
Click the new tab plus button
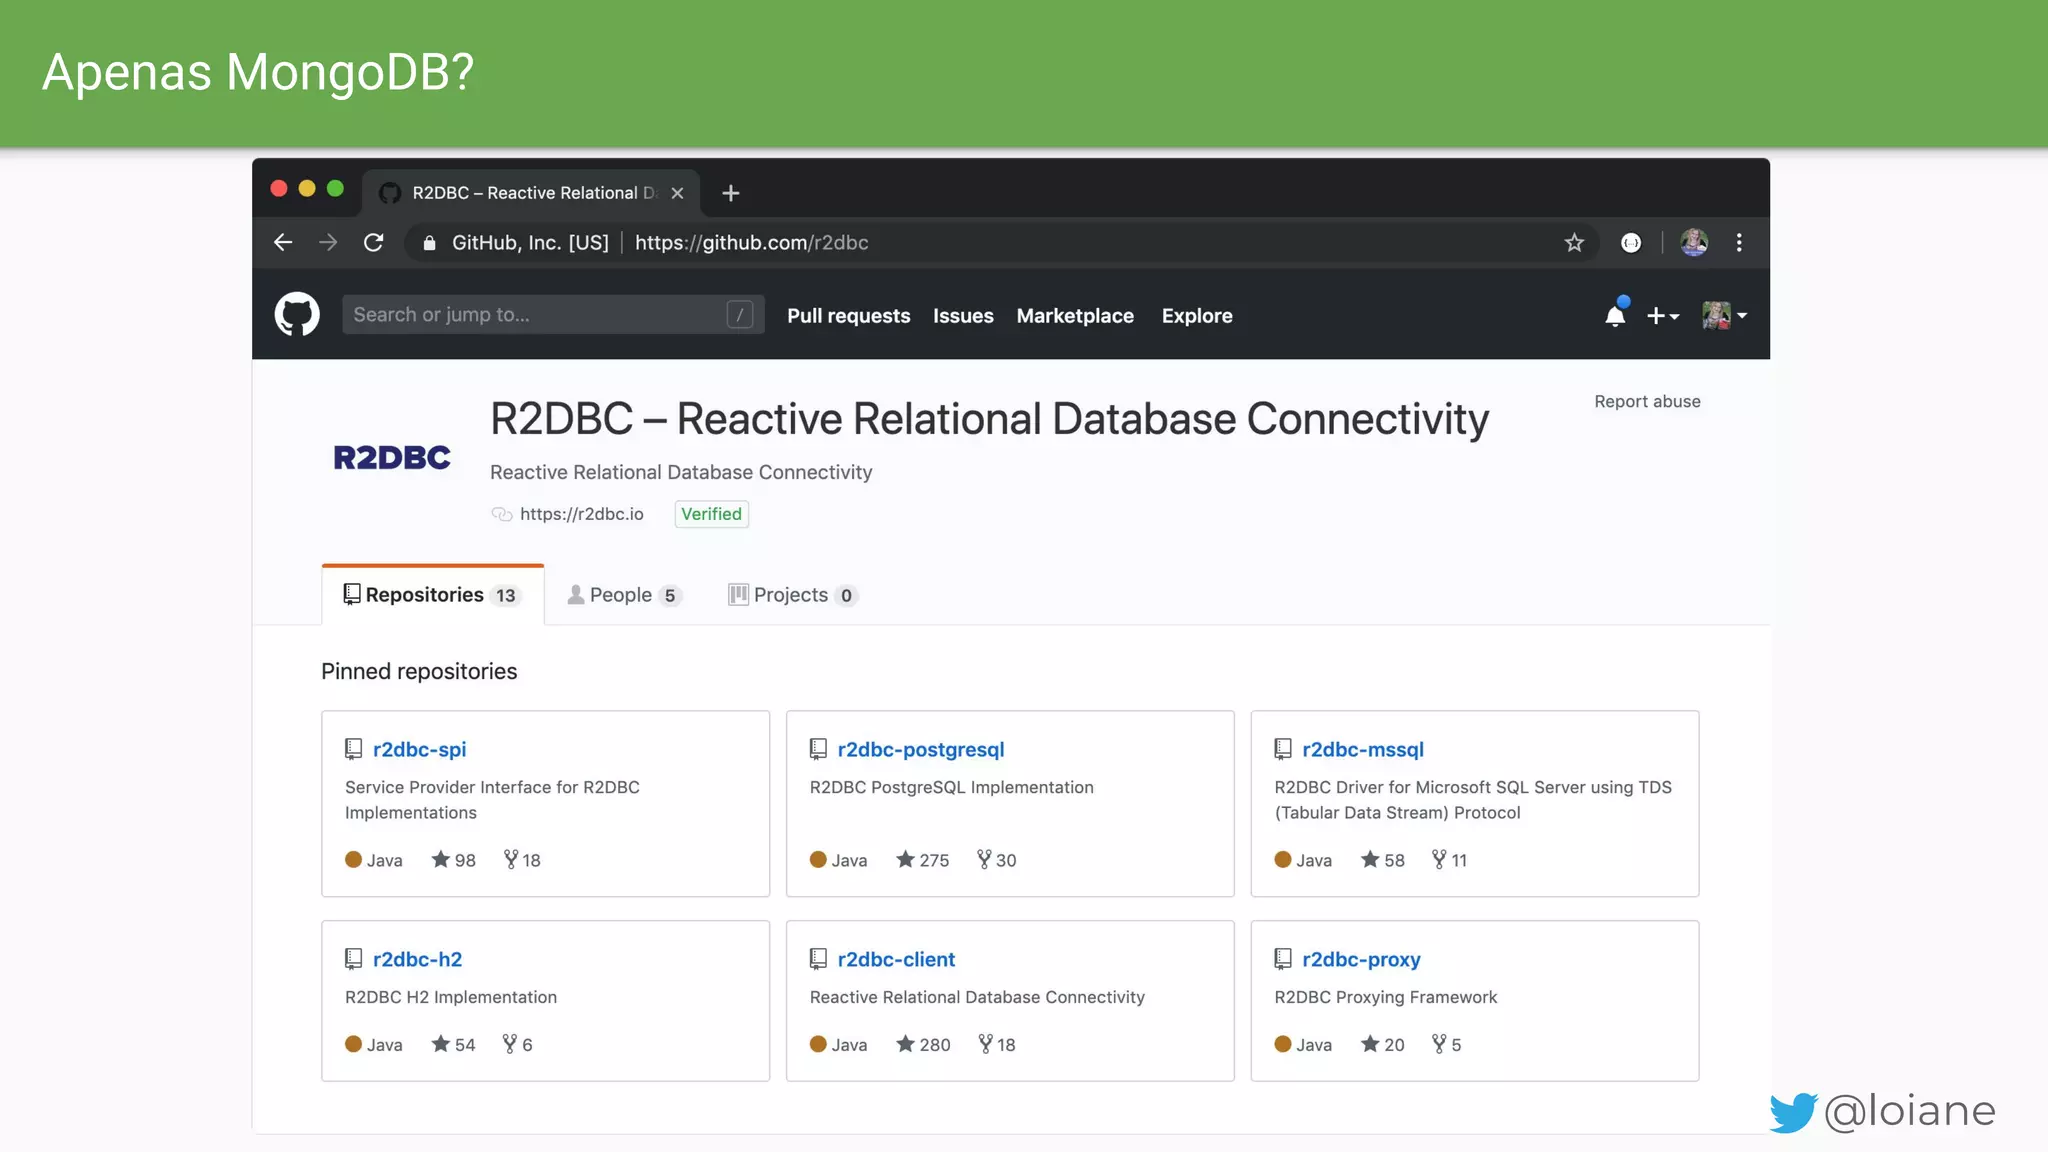click(731, 193)
